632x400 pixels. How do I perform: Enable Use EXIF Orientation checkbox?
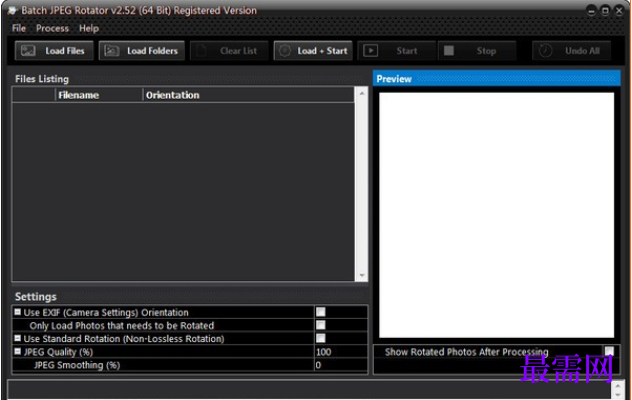click(320, 312)
